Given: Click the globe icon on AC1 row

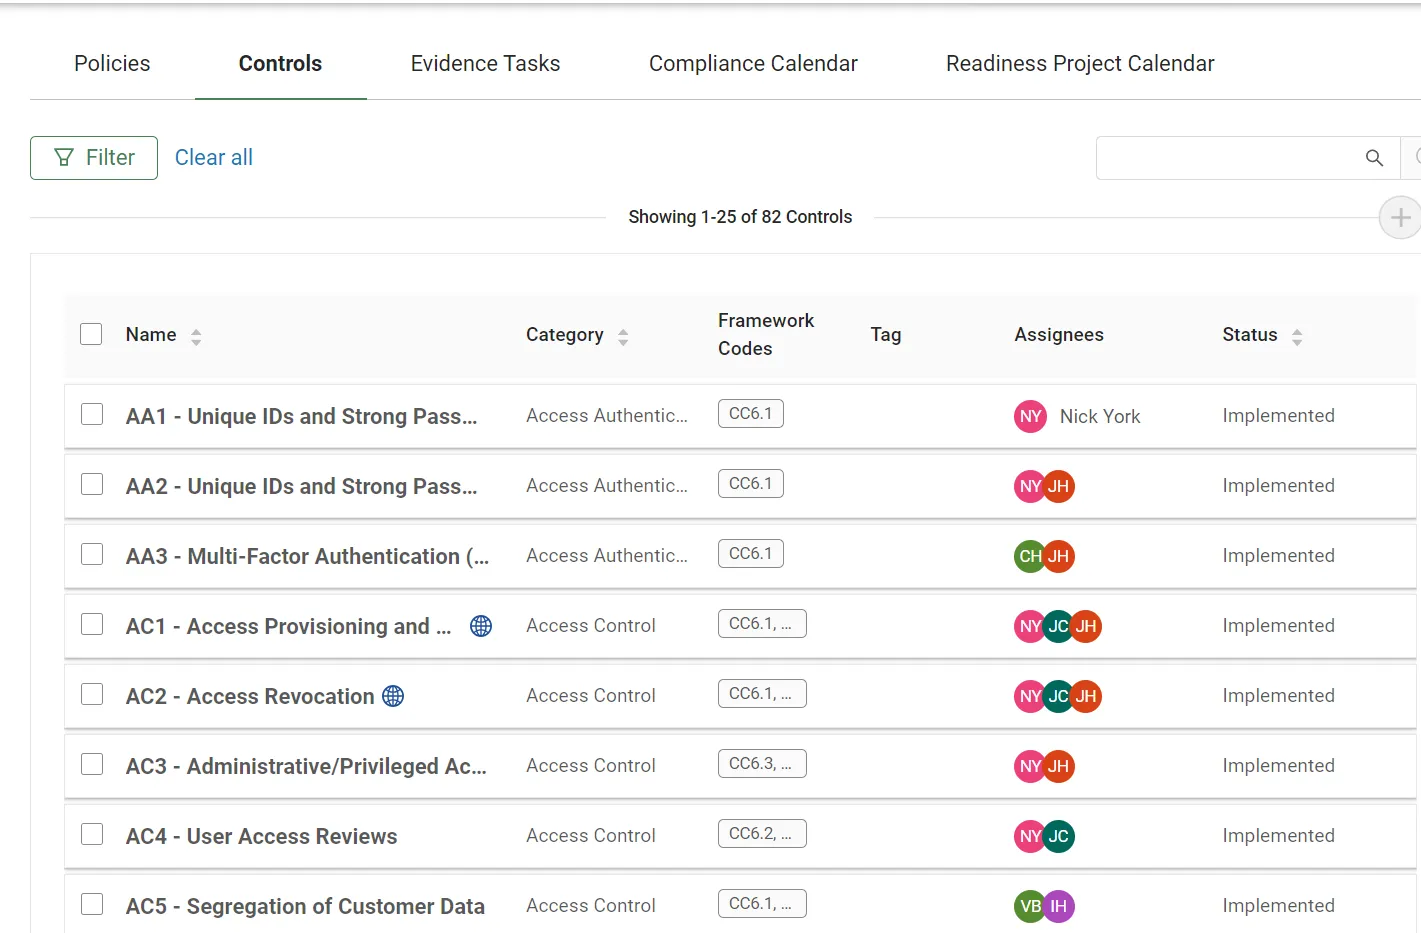Looking at the screenshot, I should pyautogui.click(x=481, y=626).
